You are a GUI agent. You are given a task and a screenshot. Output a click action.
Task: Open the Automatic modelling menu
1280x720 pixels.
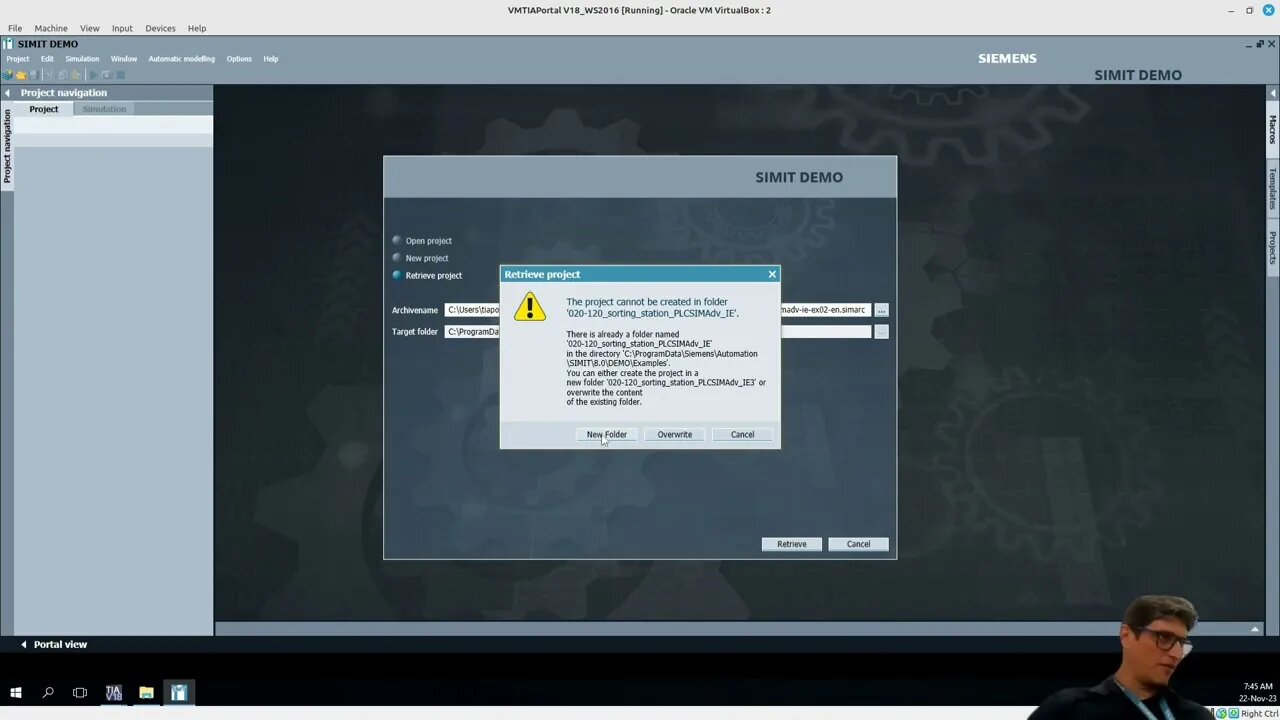[x=181, y=59]
